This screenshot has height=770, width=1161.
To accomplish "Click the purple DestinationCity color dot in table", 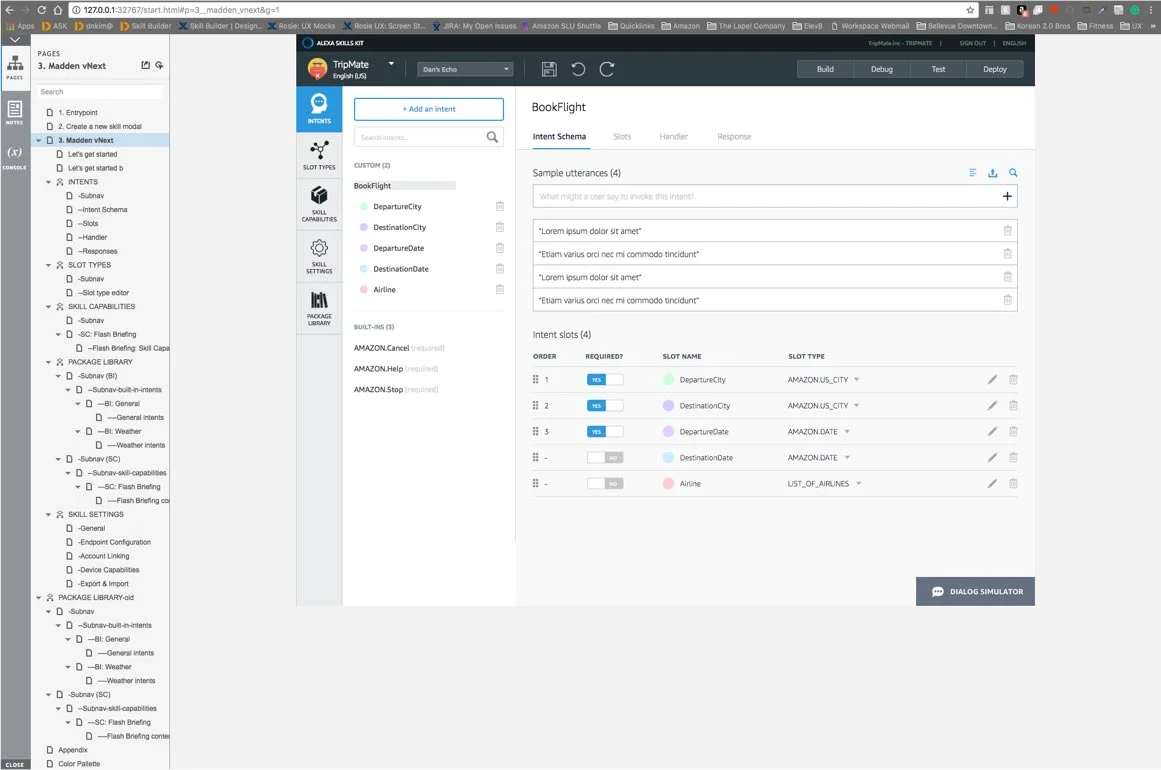I will [x=668, y=406].
